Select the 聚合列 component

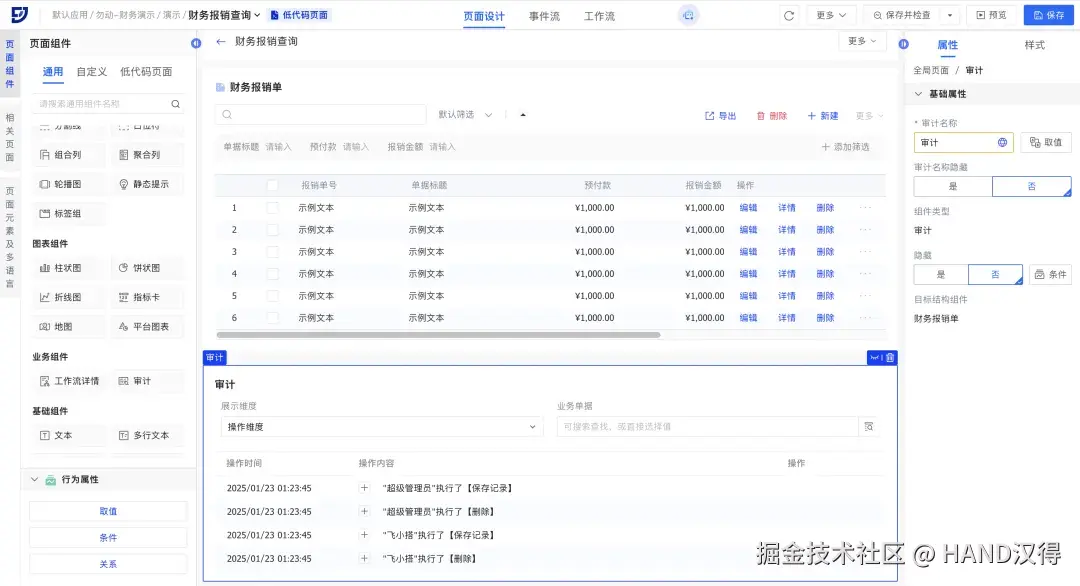pyautogui.click(x=147, y=155)
